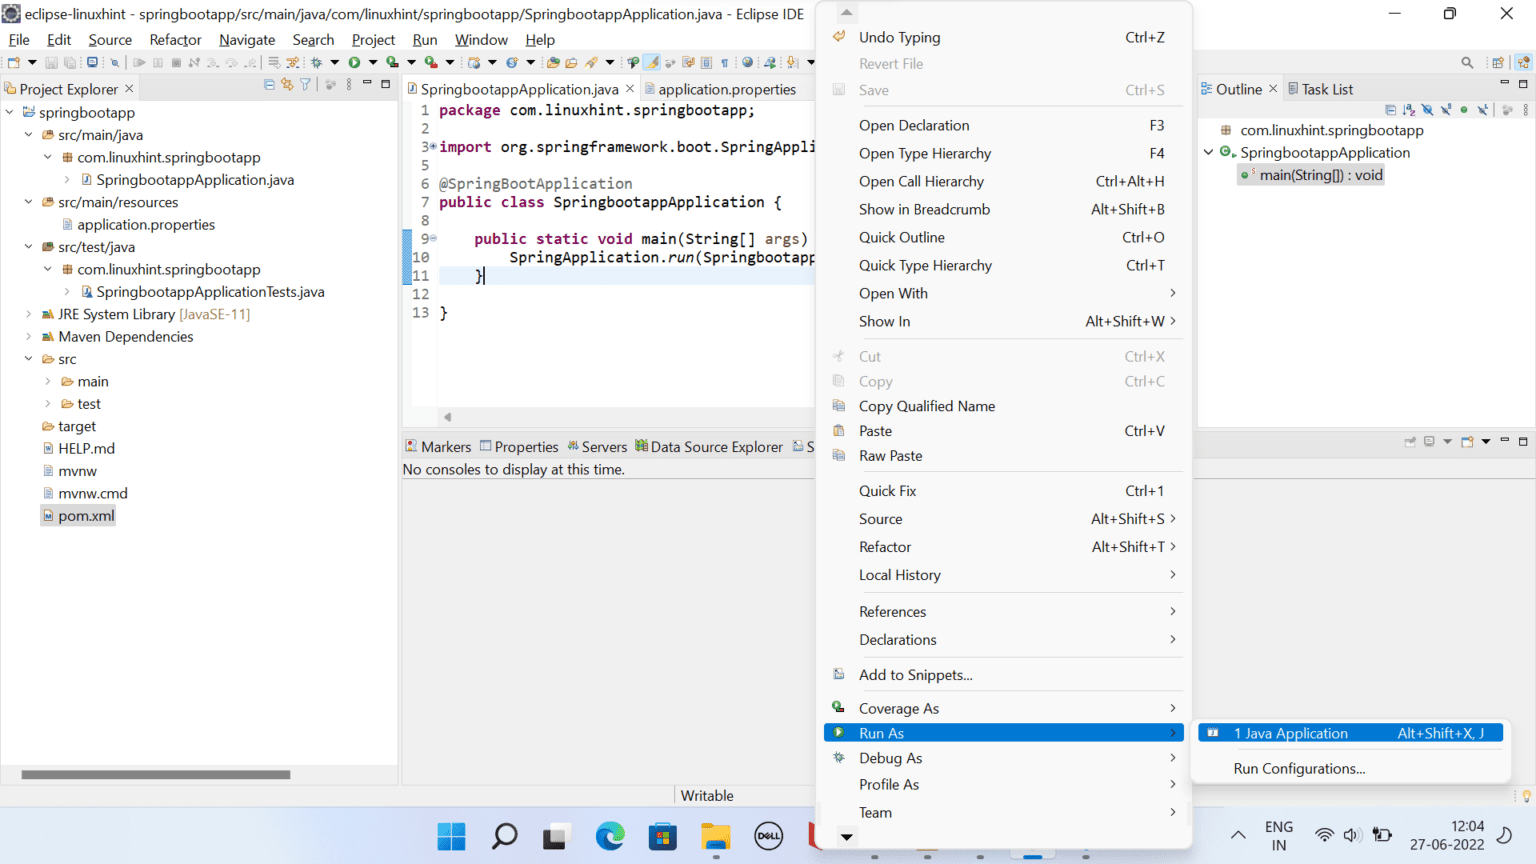1536x864 pixels.
Task: Collapse the springbootapp project node
Action: pyautogui.click(x=10, y=112)
